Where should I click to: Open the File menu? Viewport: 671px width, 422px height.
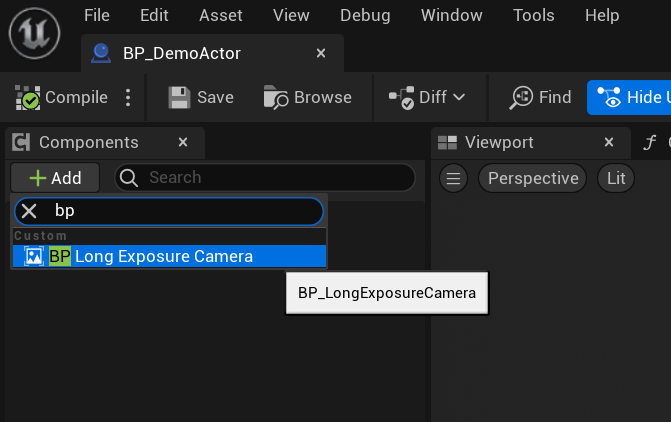pyautogui.click(x=97, y=15)
